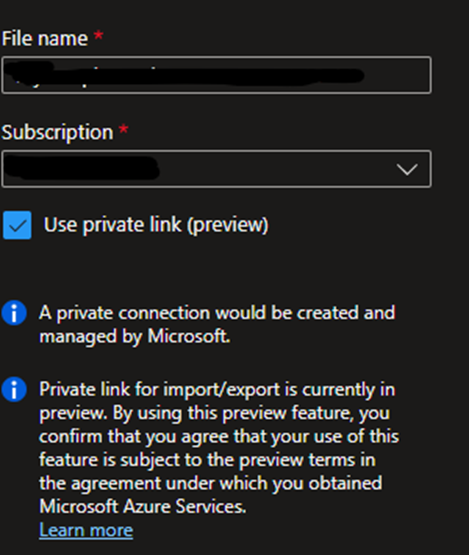This screenshot has height=555, width=469.
Task: Click 'feature is subject to the preview terms' line
Action: [x=207, y=460]
